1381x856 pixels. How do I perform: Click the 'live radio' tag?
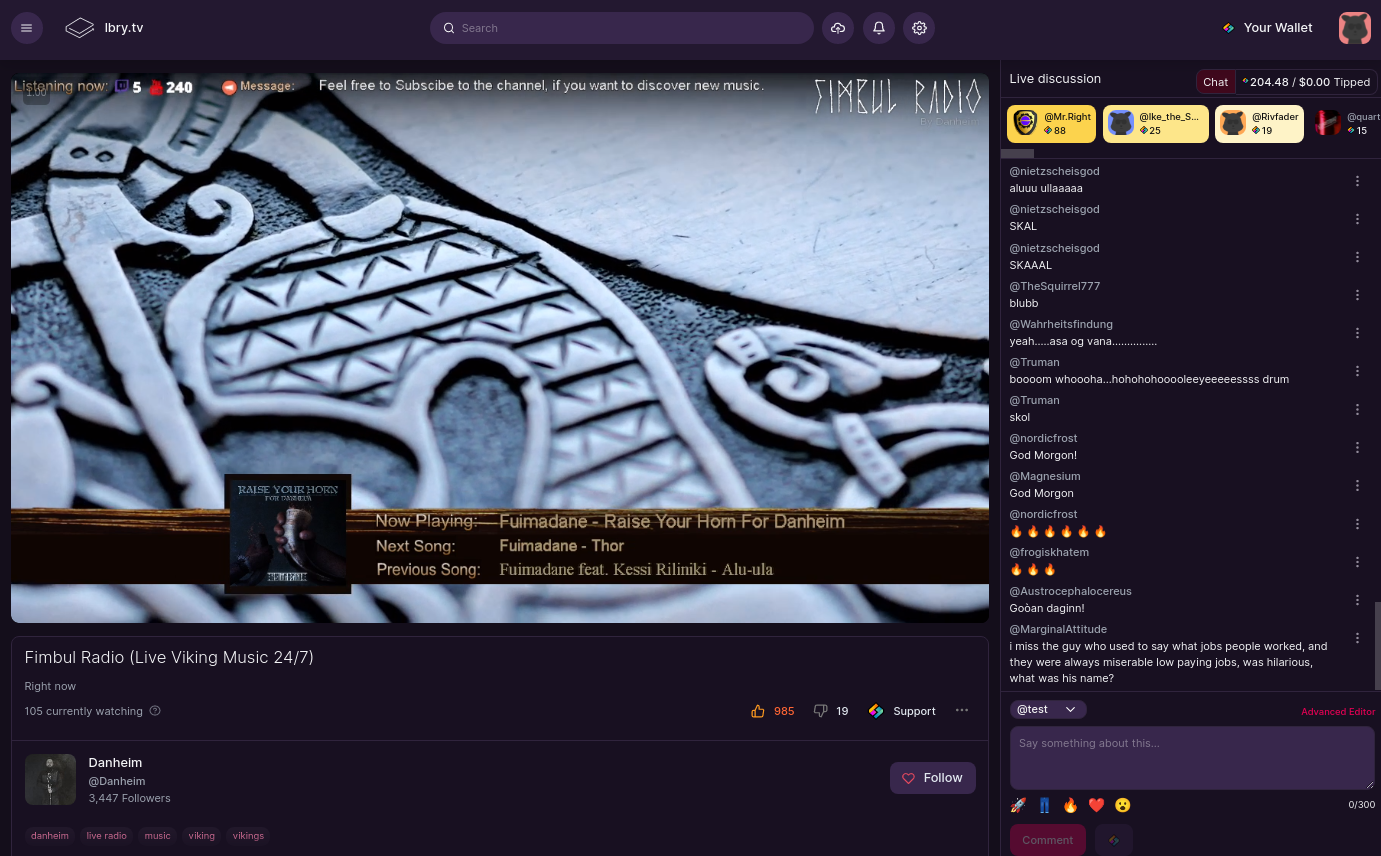pyautogui.click(x=107, y=835)
